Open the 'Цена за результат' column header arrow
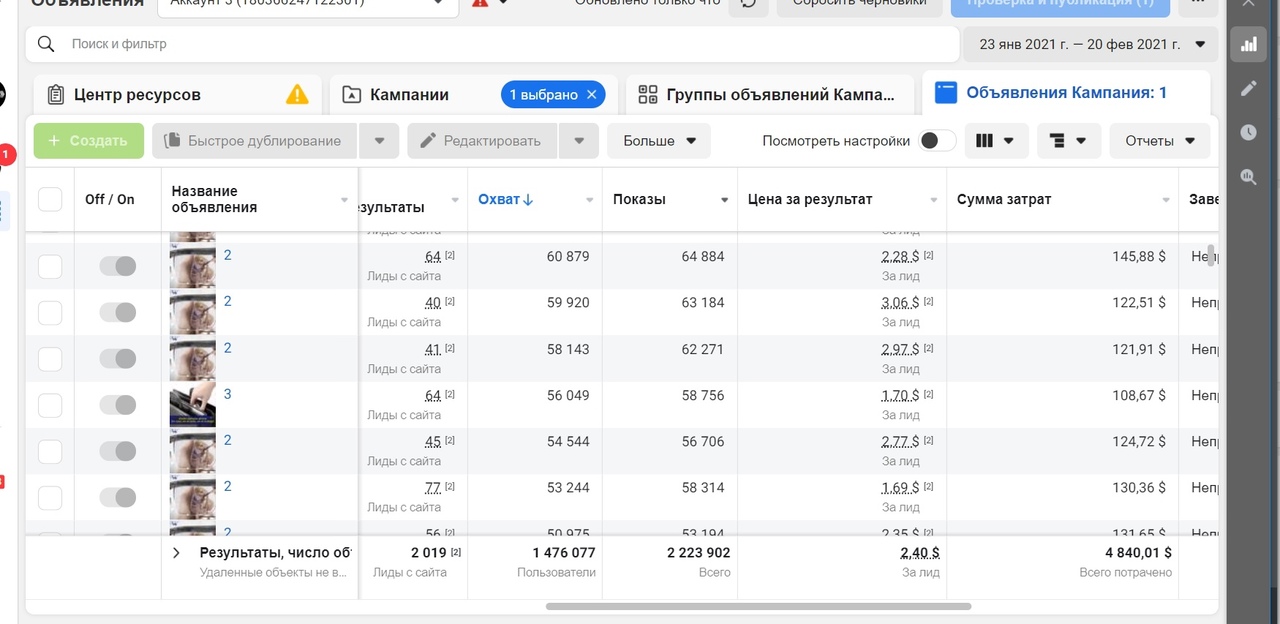1280x624 pixels. (x=934, y=200)
